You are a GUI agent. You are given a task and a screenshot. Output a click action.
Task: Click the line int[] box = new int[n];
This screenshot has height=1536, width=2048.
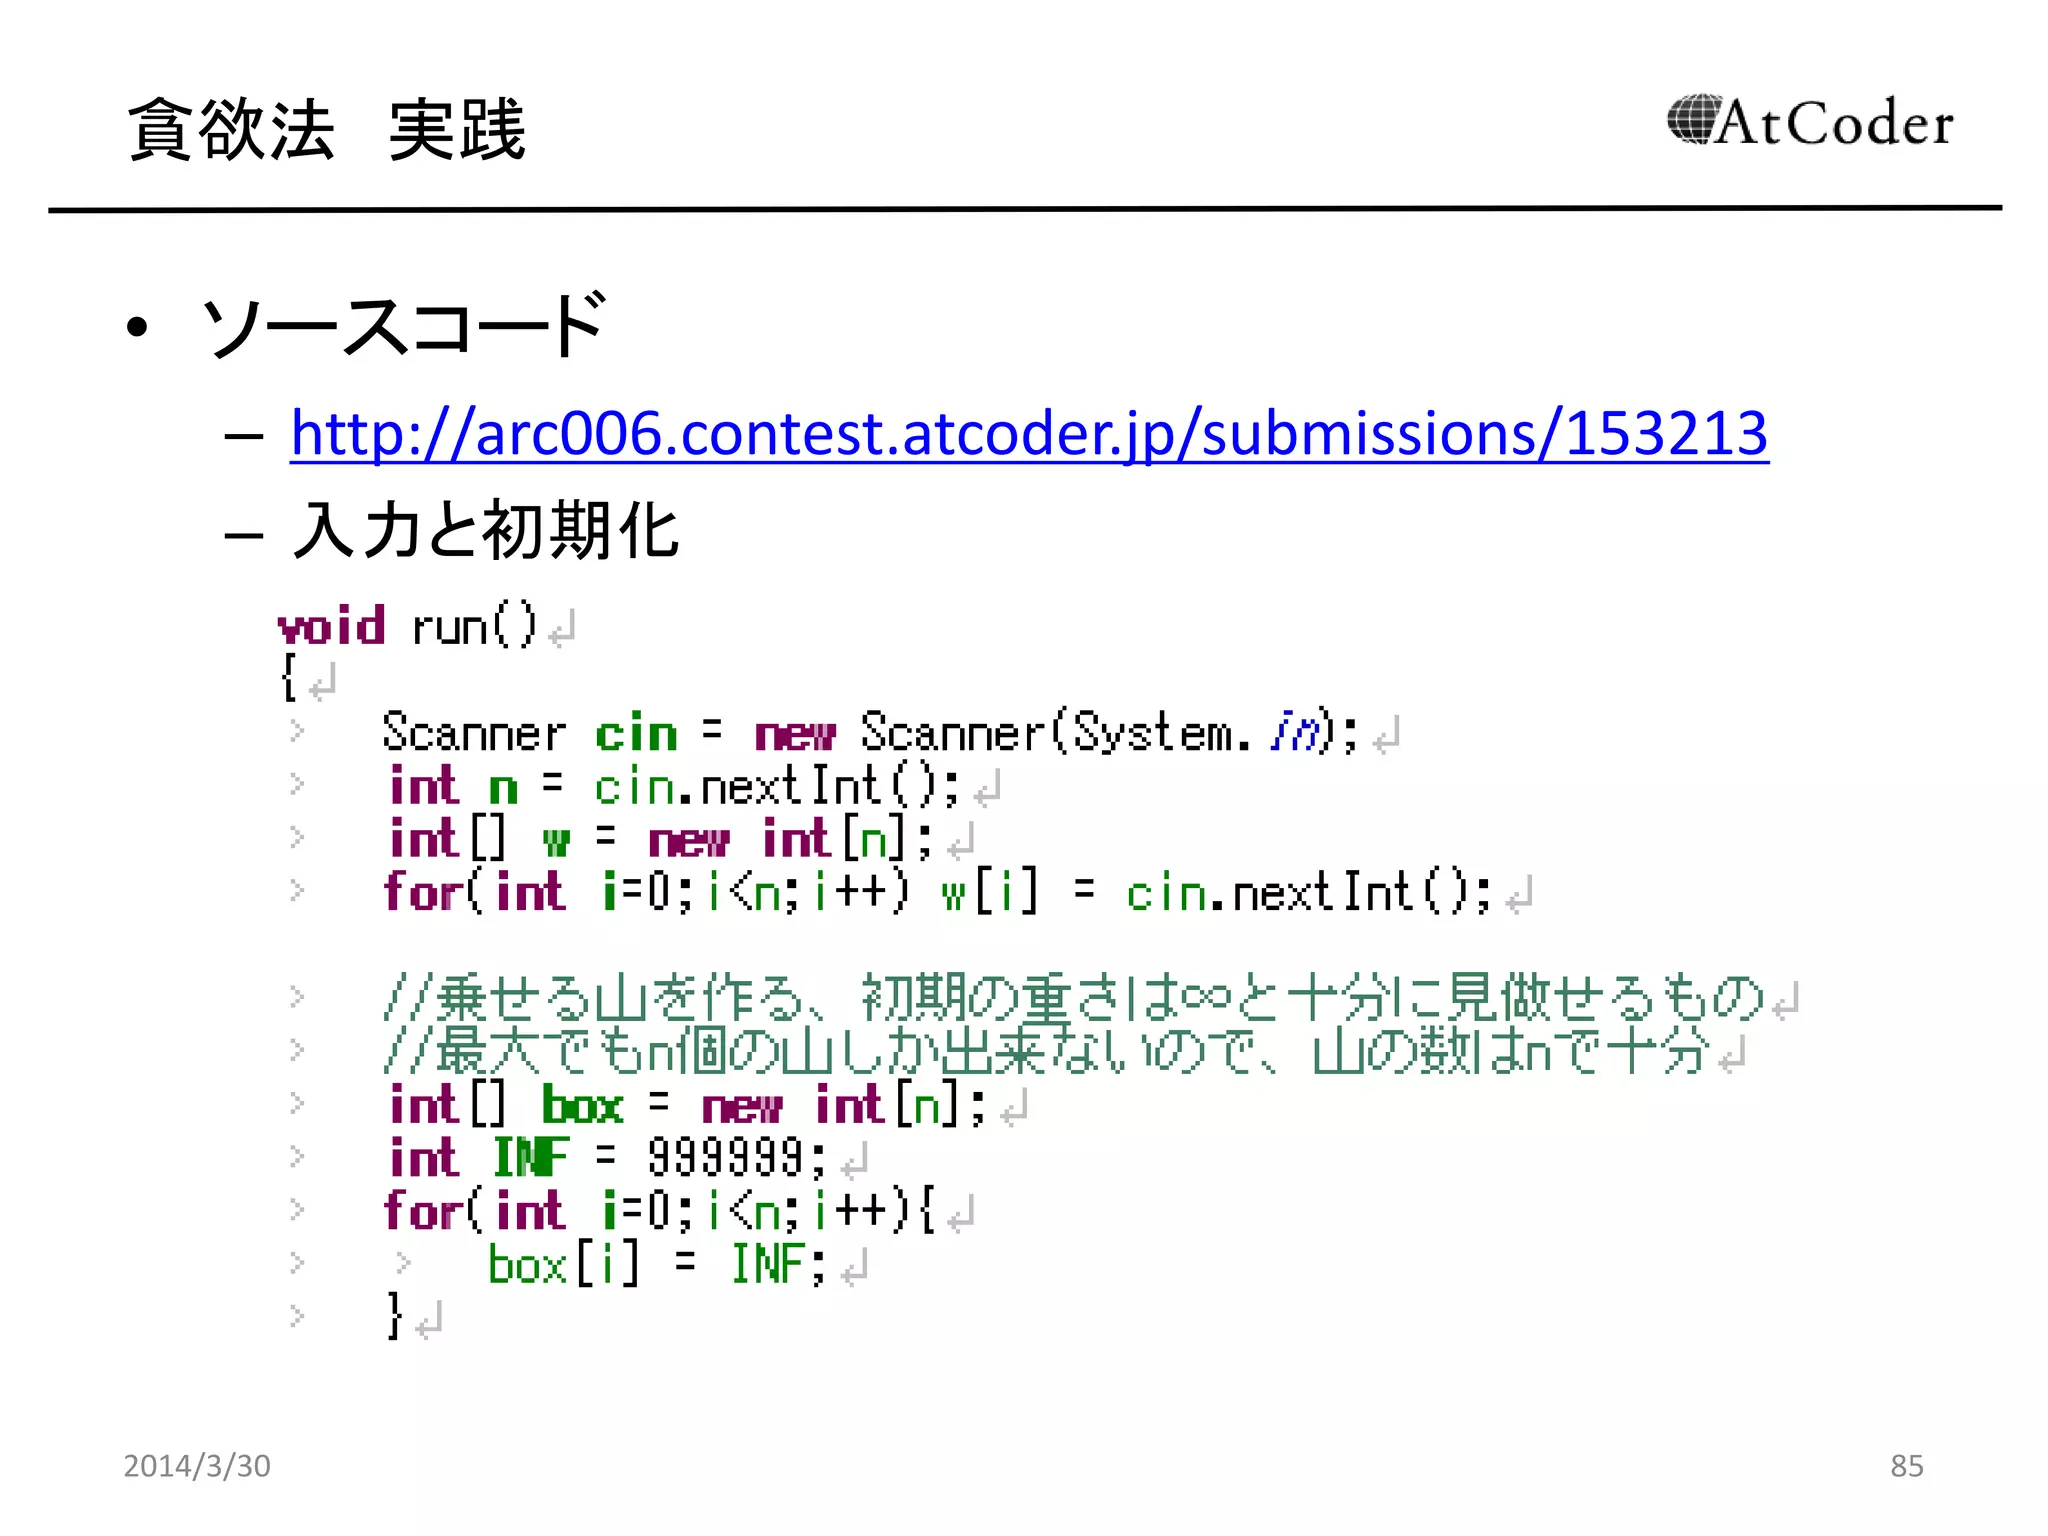[x=688, y=1105]
